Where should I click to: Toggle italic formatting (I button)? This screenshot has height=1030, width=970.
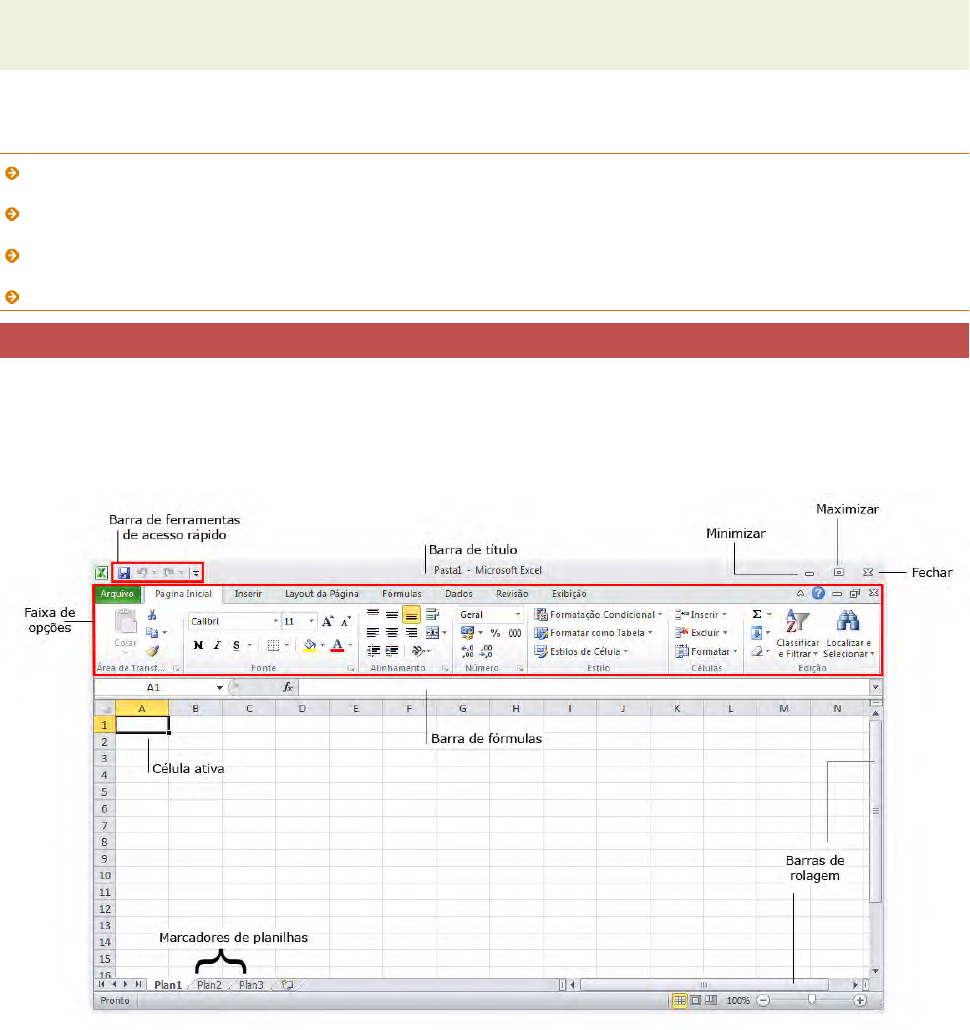click(x=216, y=645)
